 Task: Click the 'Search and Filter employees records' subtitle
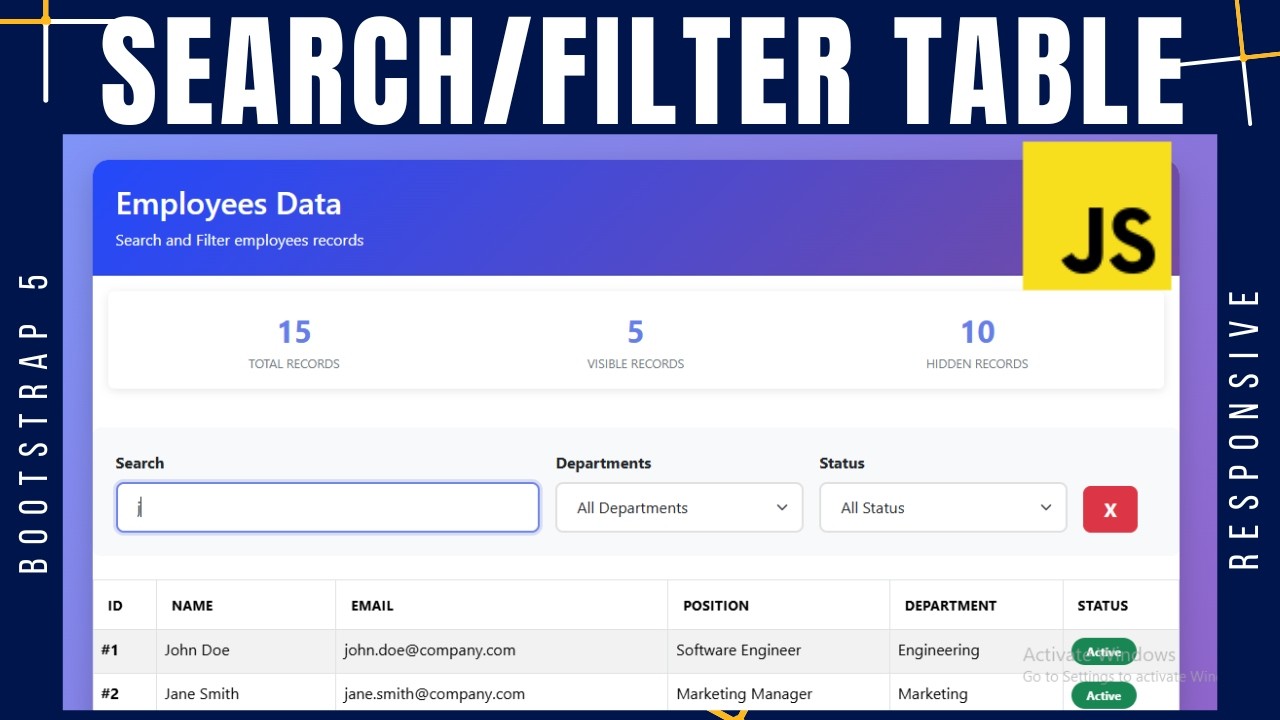[240, 240]
